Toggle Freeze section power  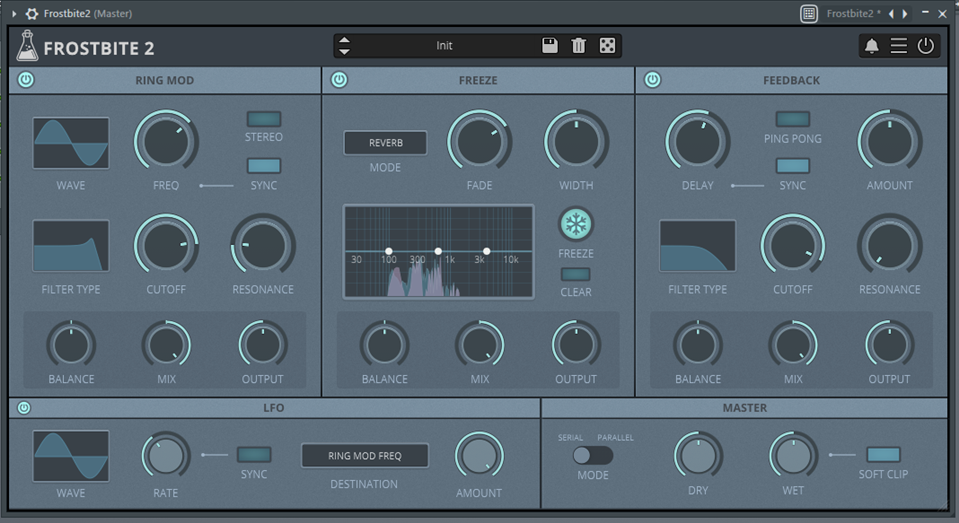pos(339,80)
